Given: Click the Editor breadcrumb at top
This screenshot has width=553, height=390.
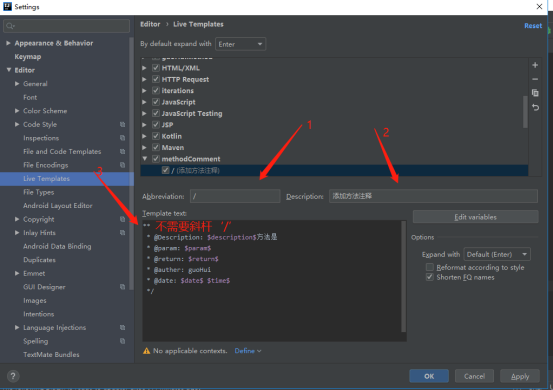Looking at the screenshot, I should click(x=150, y=24).
